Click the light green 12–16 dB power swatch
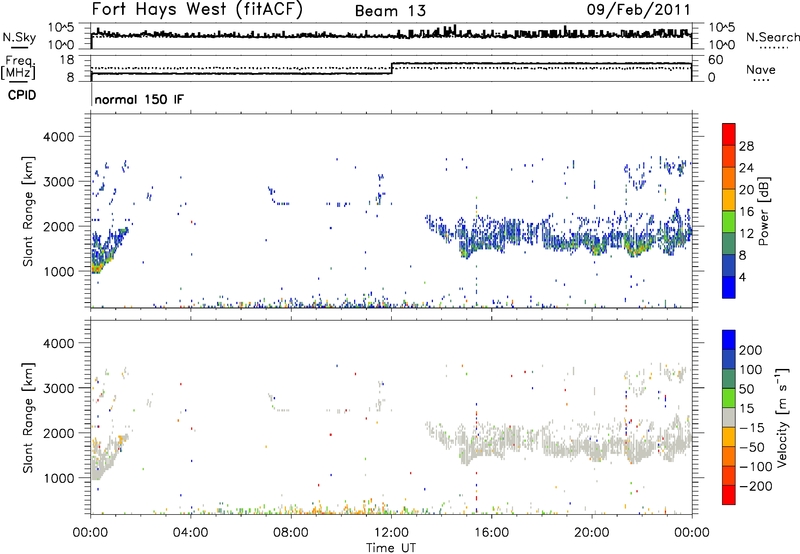This screenshot has width=800, height=554. point(729,221)
